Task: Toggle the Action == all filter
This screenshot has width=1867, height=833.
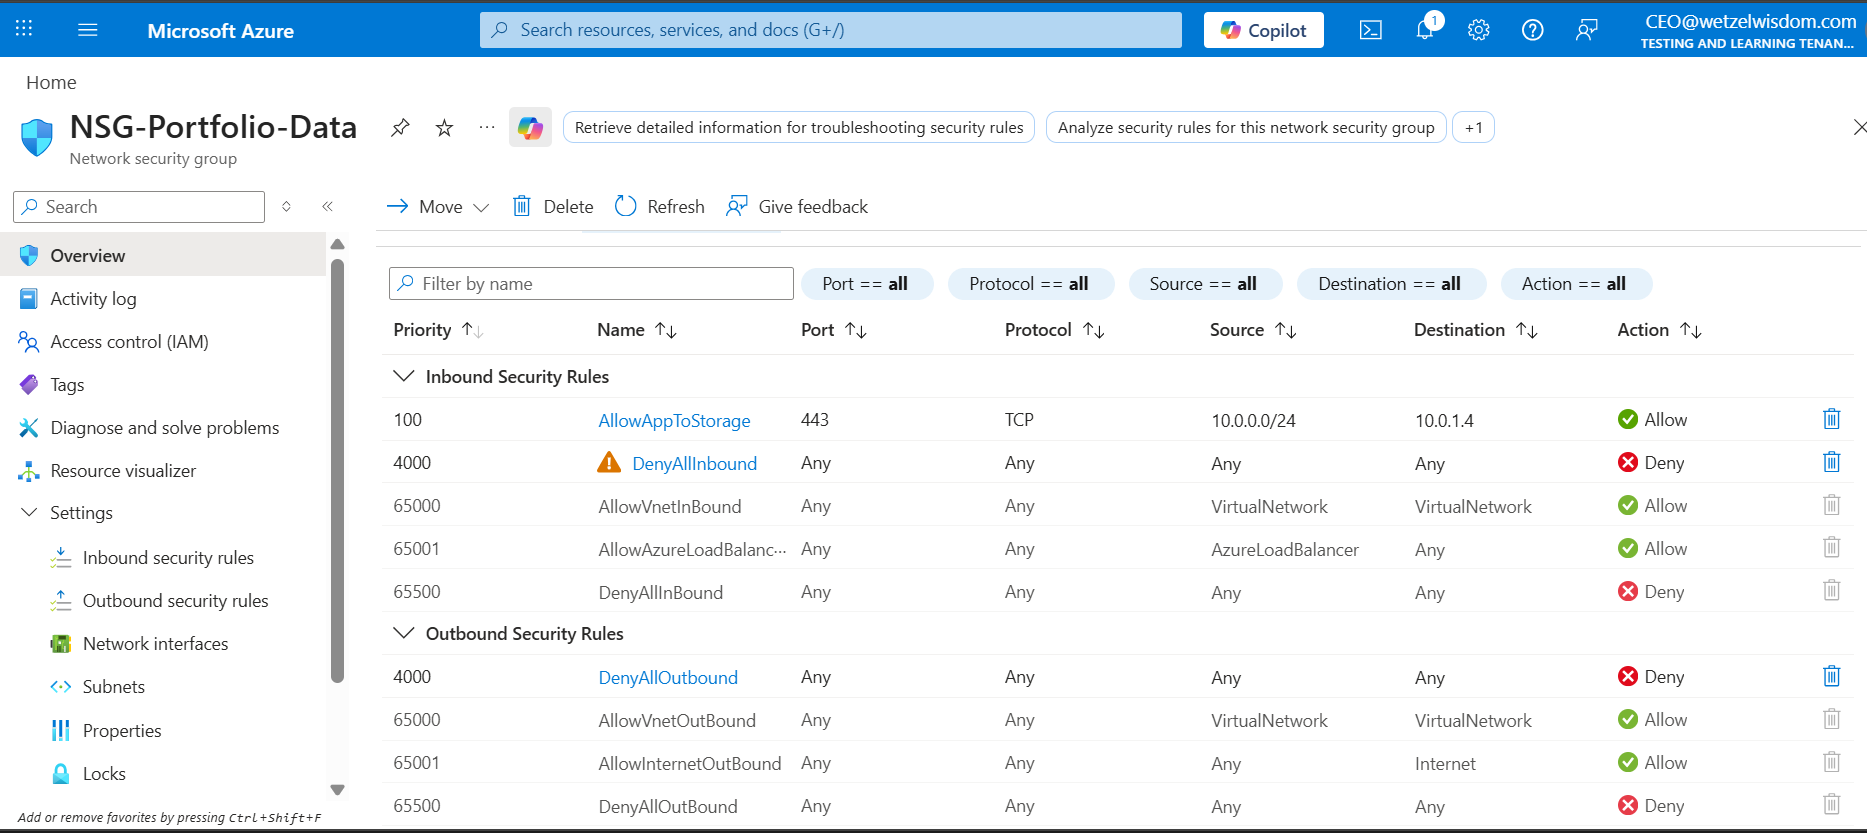Action: coord(1573,284)
